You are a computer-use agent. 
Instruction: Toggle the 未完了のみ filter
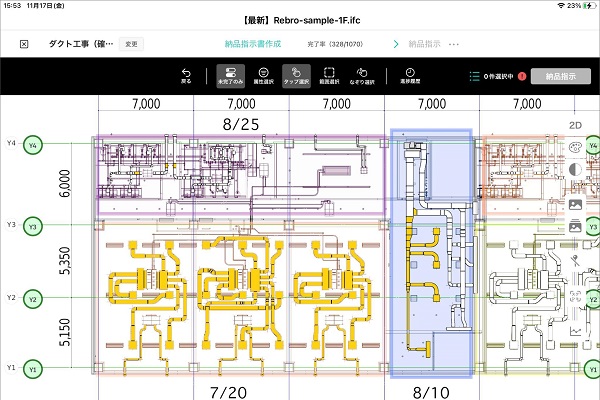pyautogui.click(x=228, y=75)
